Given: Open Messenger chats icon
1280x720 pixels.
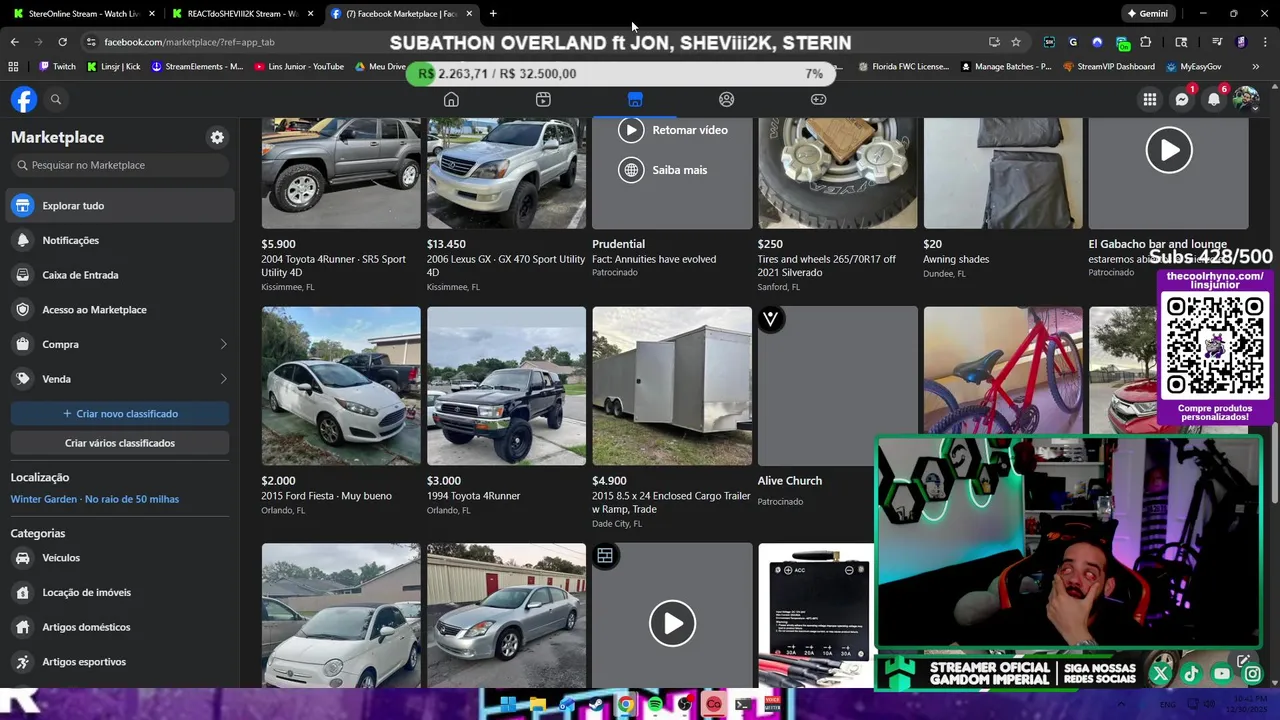Looking at the screenshot, I should point(1182,99).
